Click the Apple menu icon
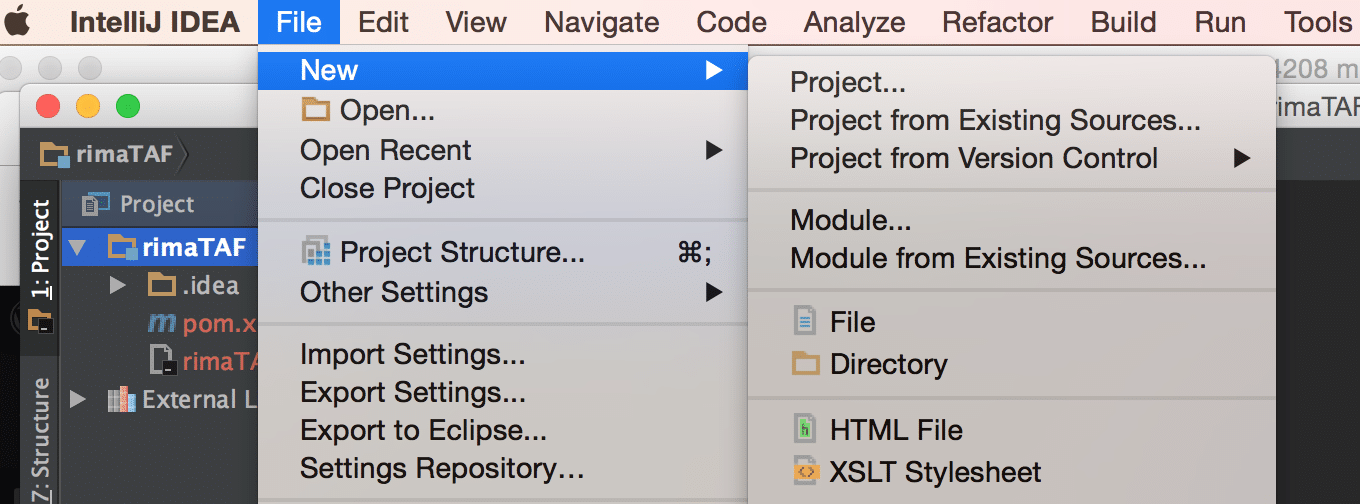The image size is (1360, 504). point(17,22)
